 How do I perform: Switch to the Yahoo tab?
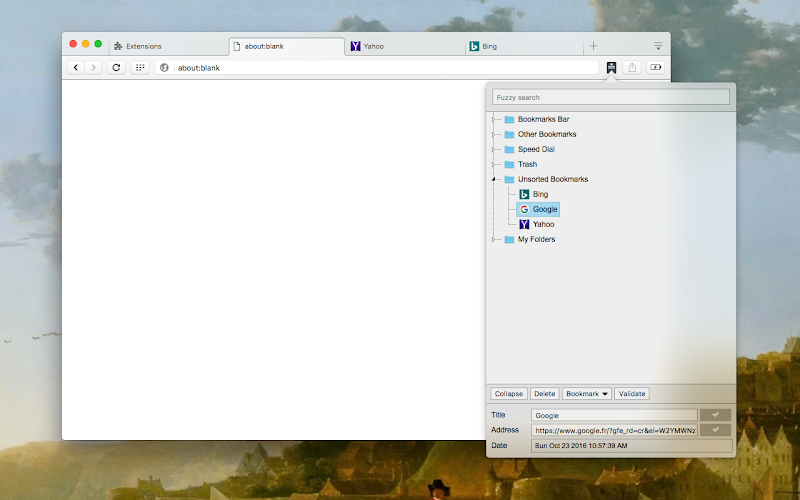pos(404,46)
